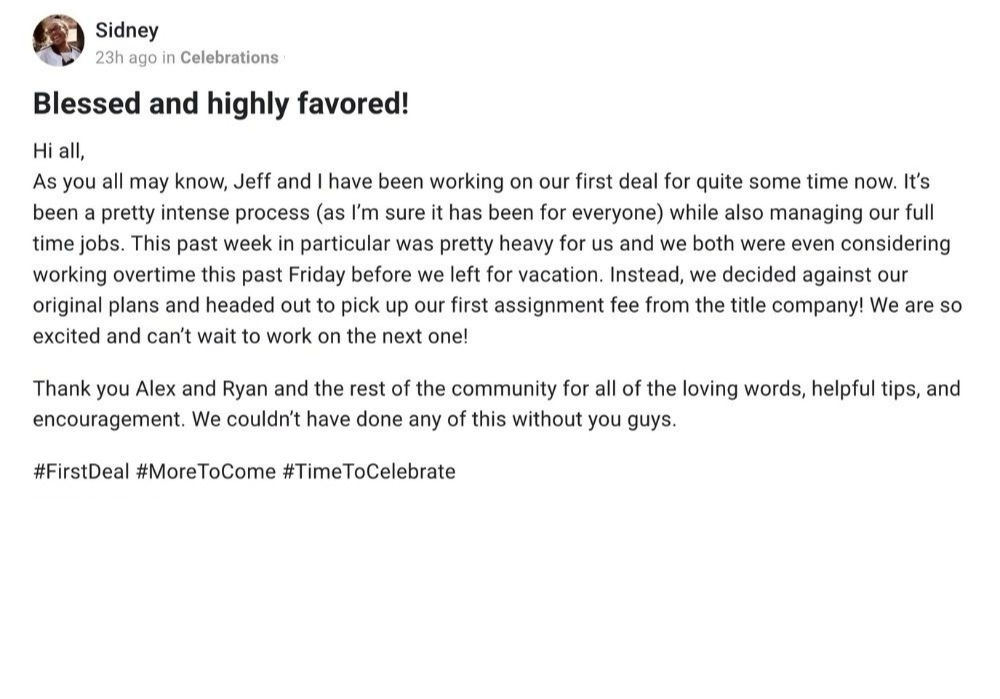Click the word 'encouragement.' in the last paragraph
Screen dimensions: 1000x699
pos(109,420)
